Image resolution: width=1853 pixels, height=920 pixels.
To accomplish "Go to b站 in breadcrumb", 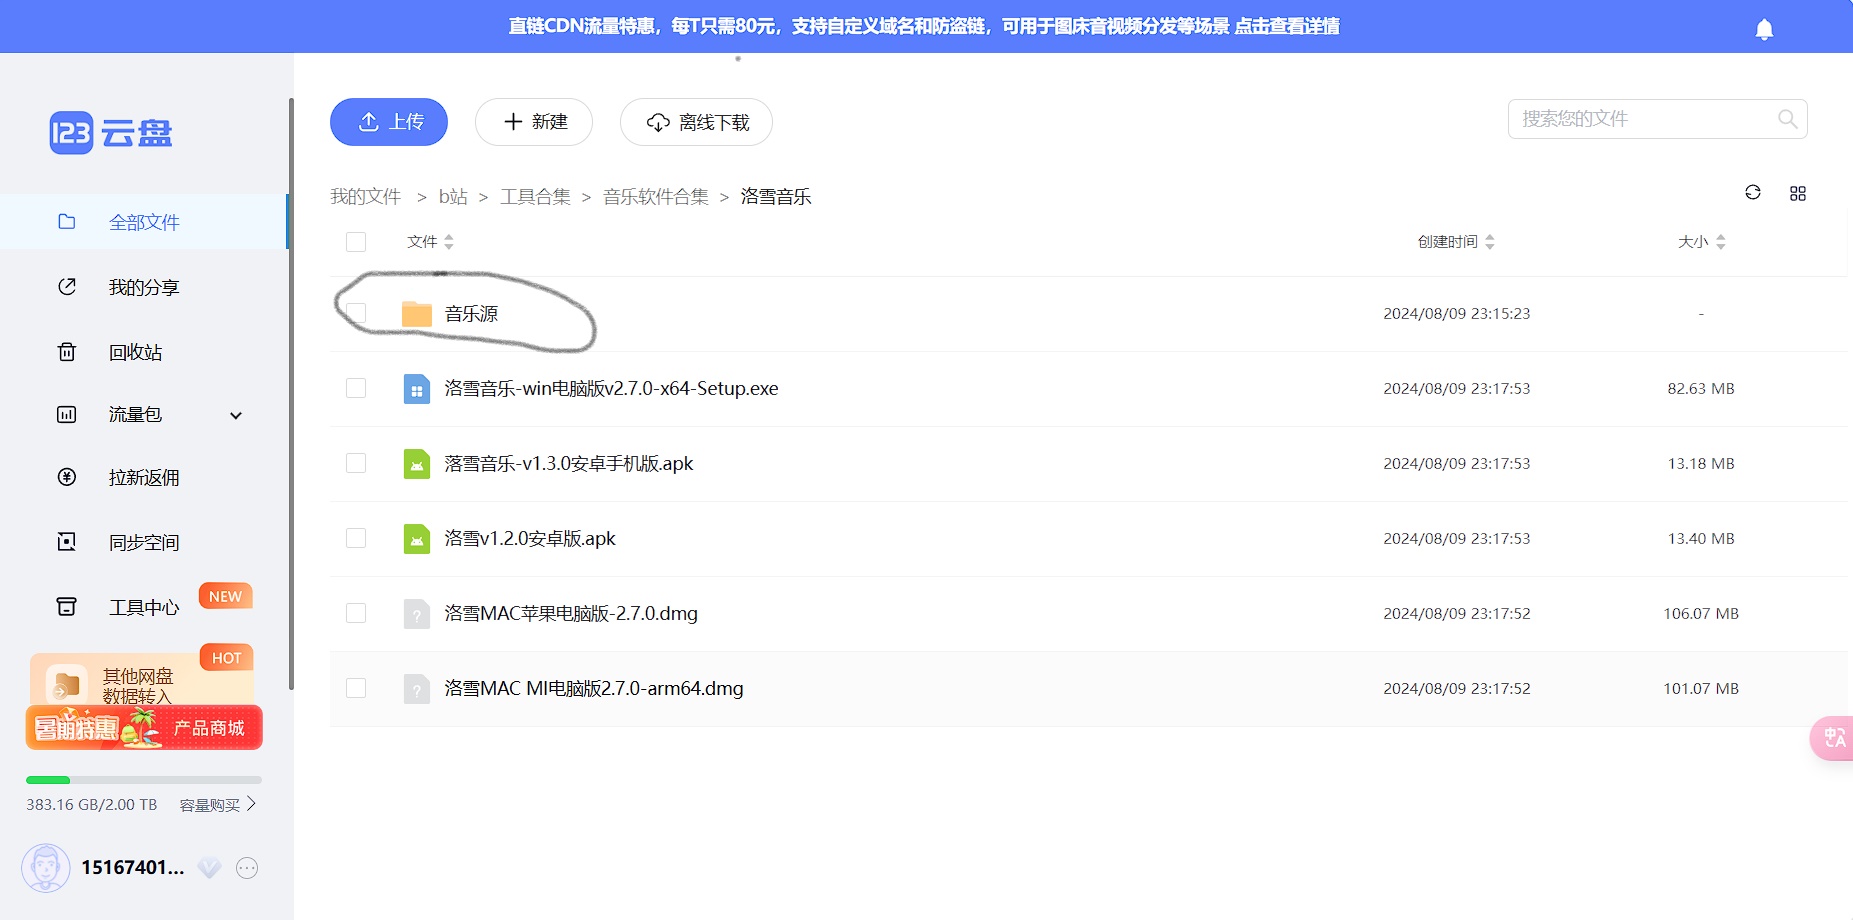I will [x=453, y=197].
